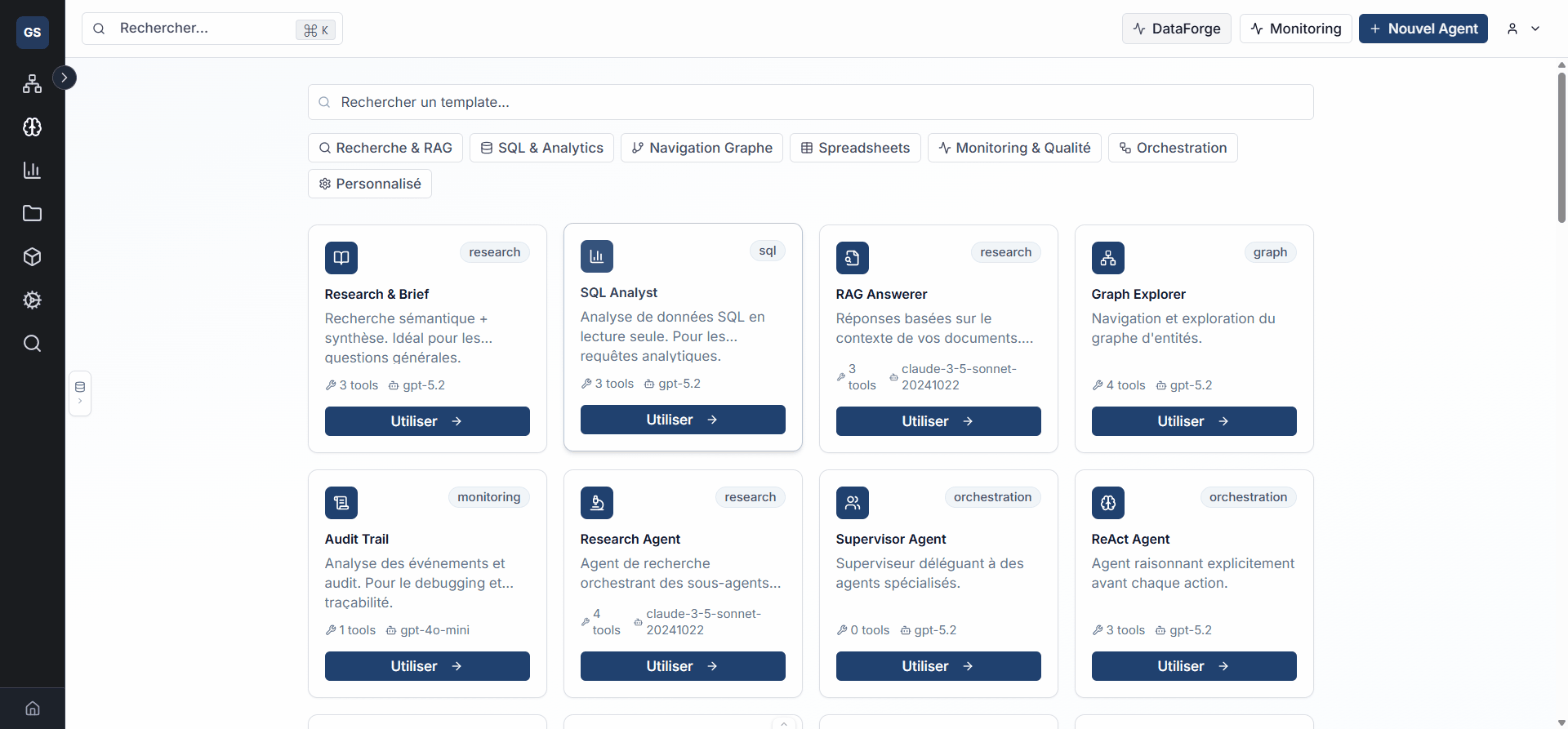1568x729 pixels.
Task: Click the Nouvel Agent button
Action: coord(1423,29)
